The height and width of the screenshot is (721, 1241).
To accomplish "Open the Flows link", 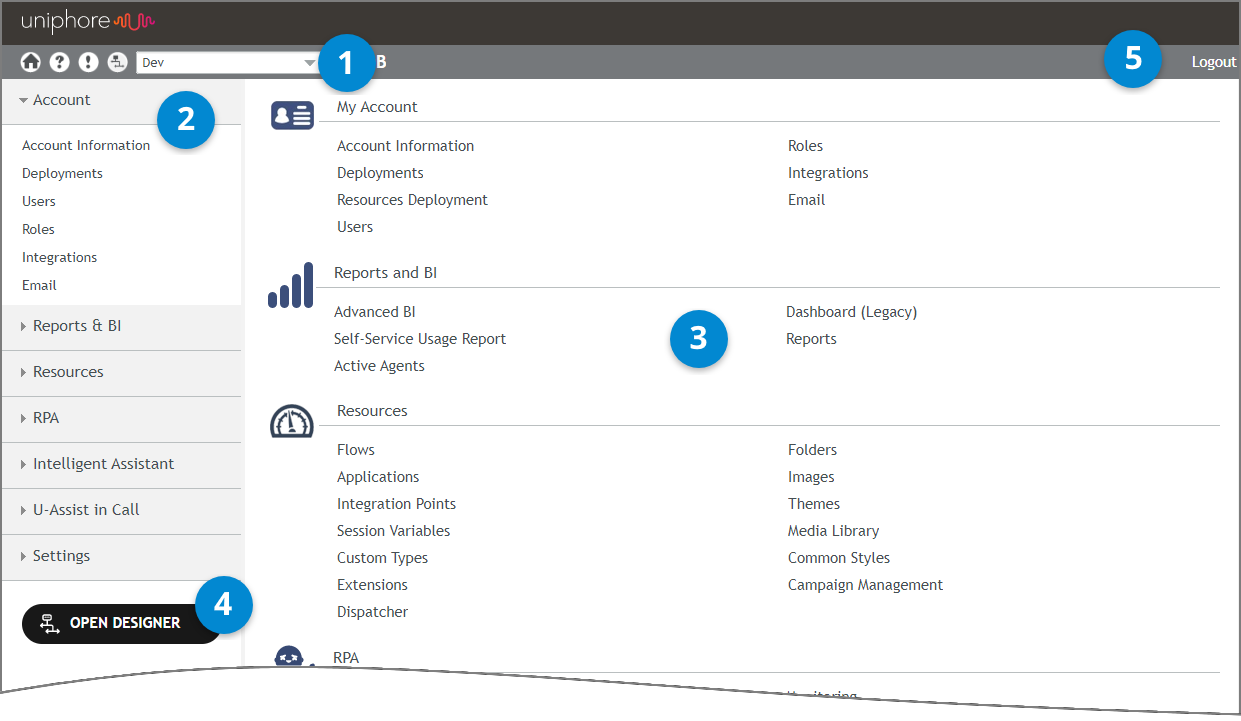I will click(355, 450).
